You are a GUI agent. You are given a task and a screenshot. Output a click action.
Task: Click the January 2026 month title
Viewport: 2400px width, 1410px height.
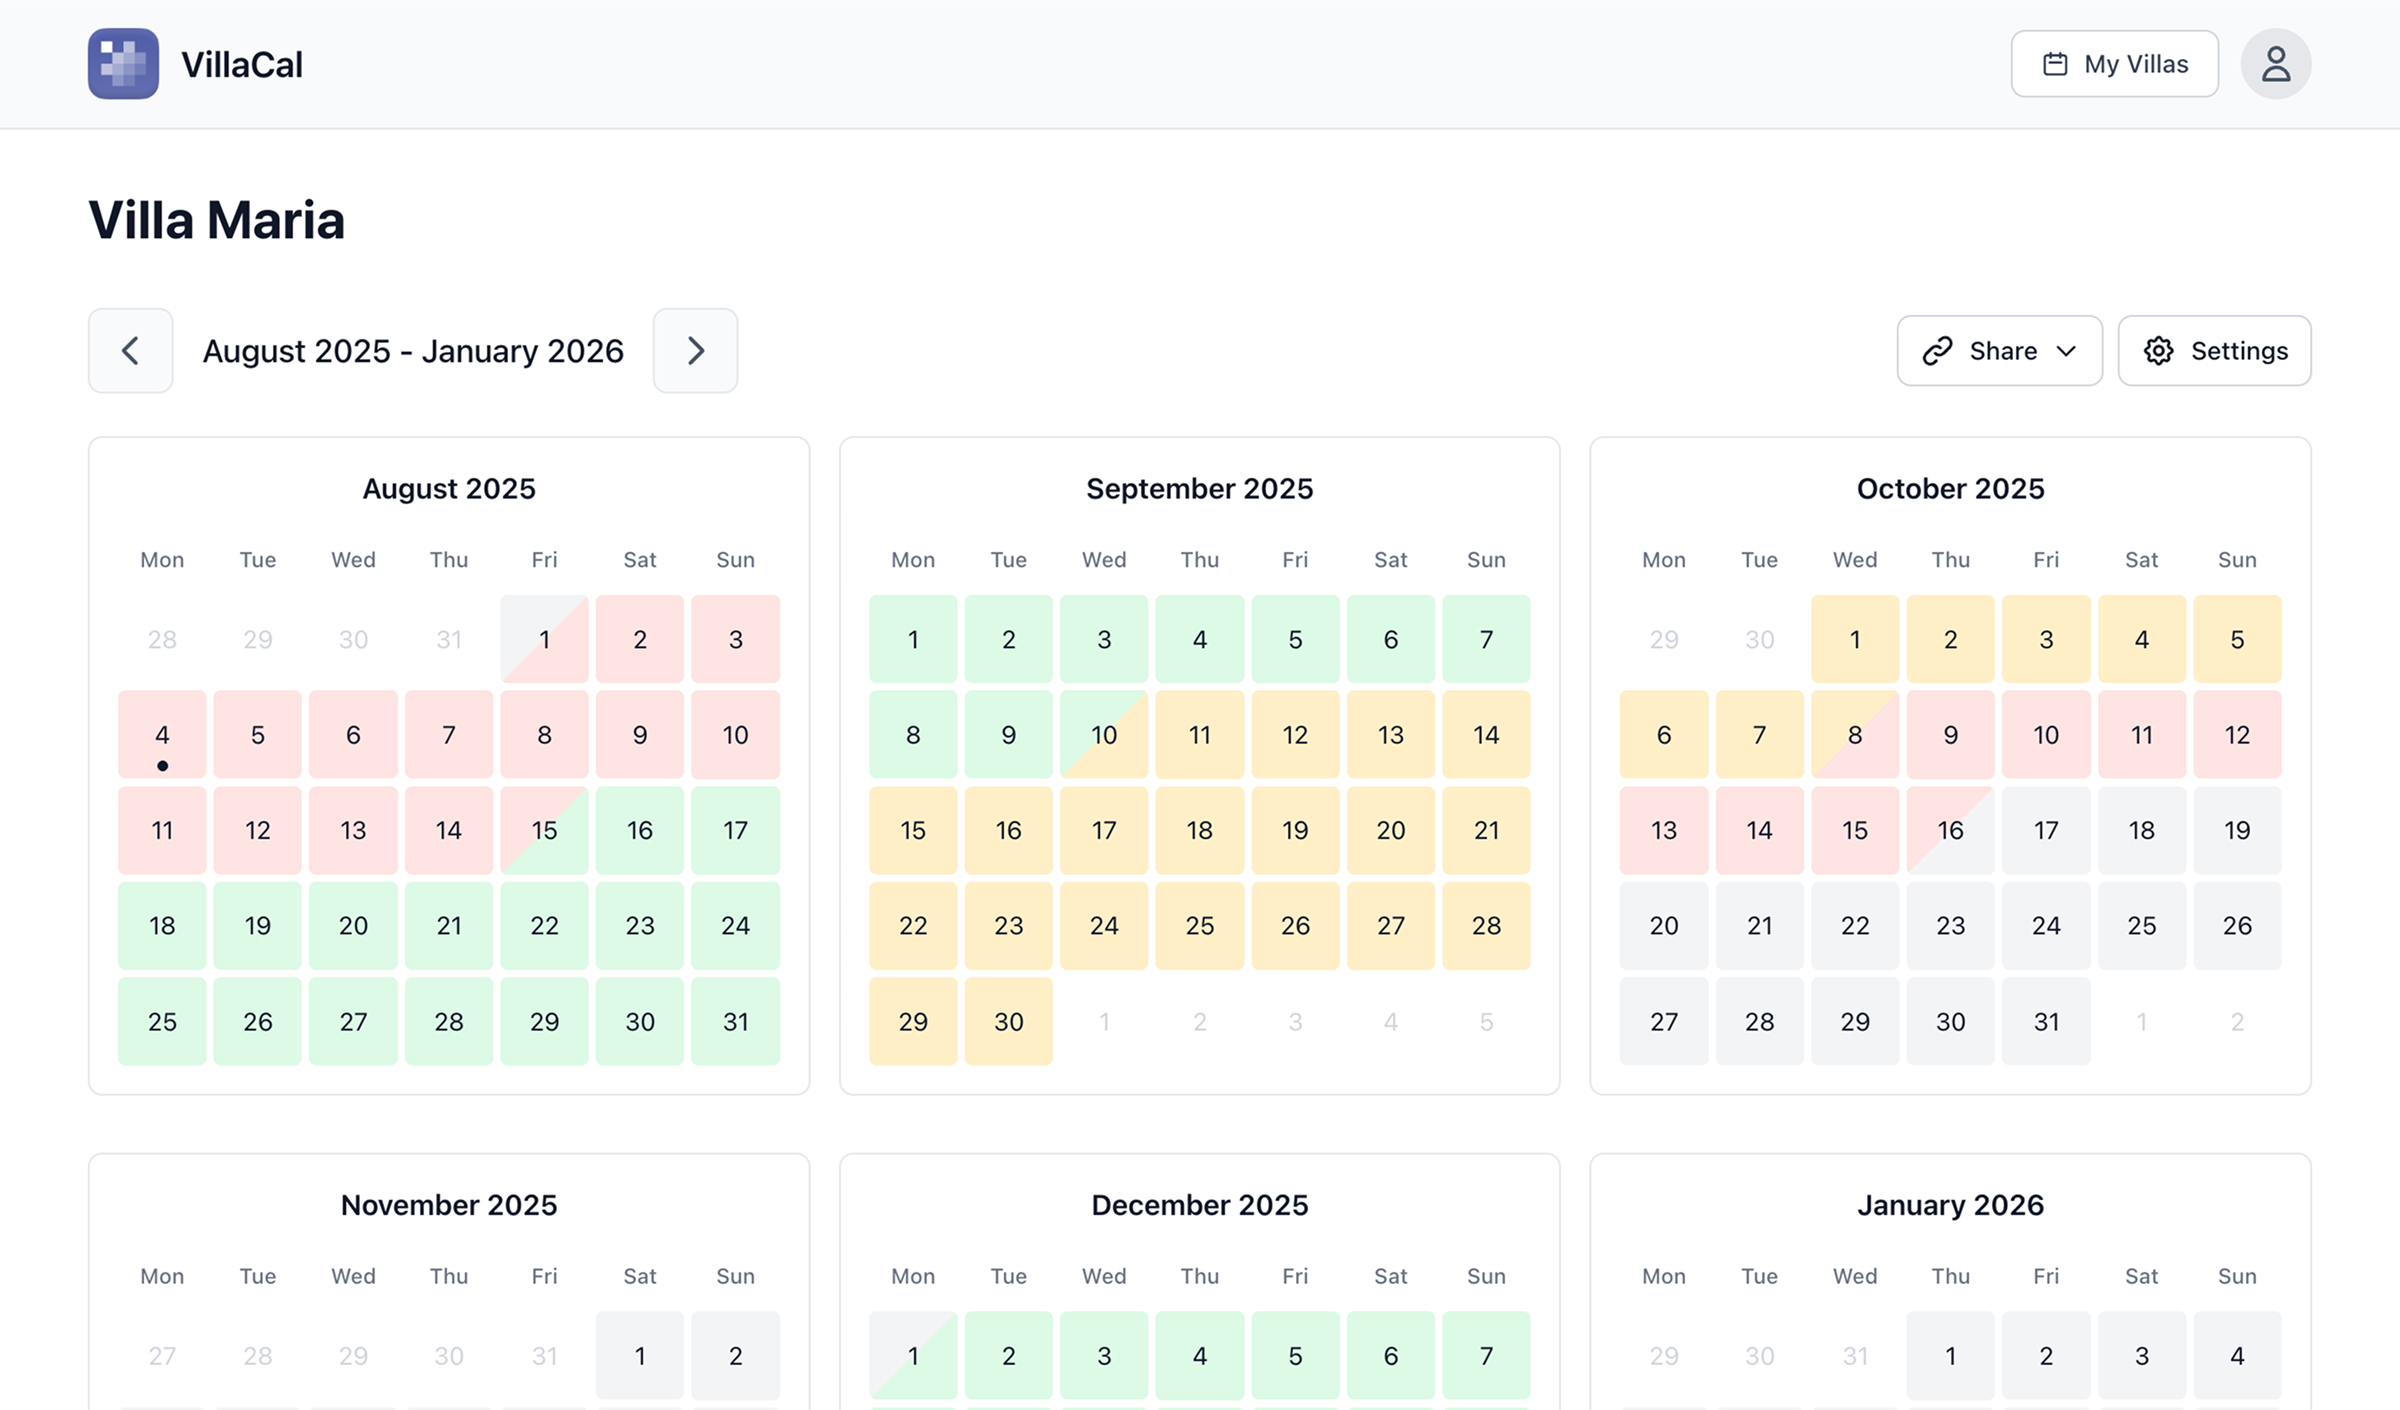tap(1950, 1205)
